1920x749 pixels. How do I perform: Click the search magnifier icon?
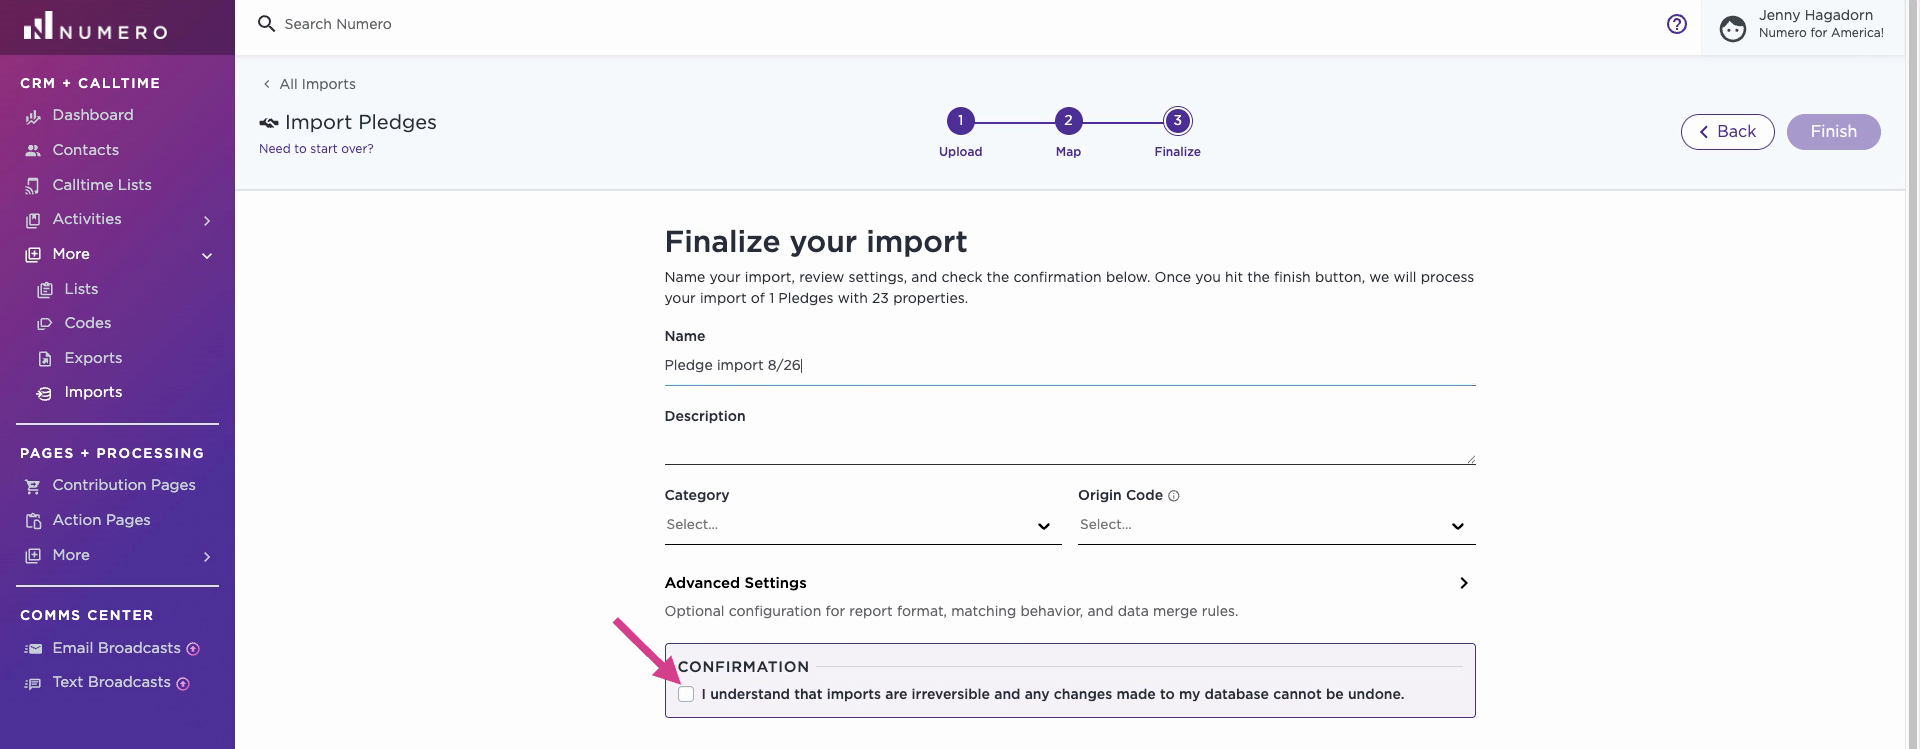(266, 23)
